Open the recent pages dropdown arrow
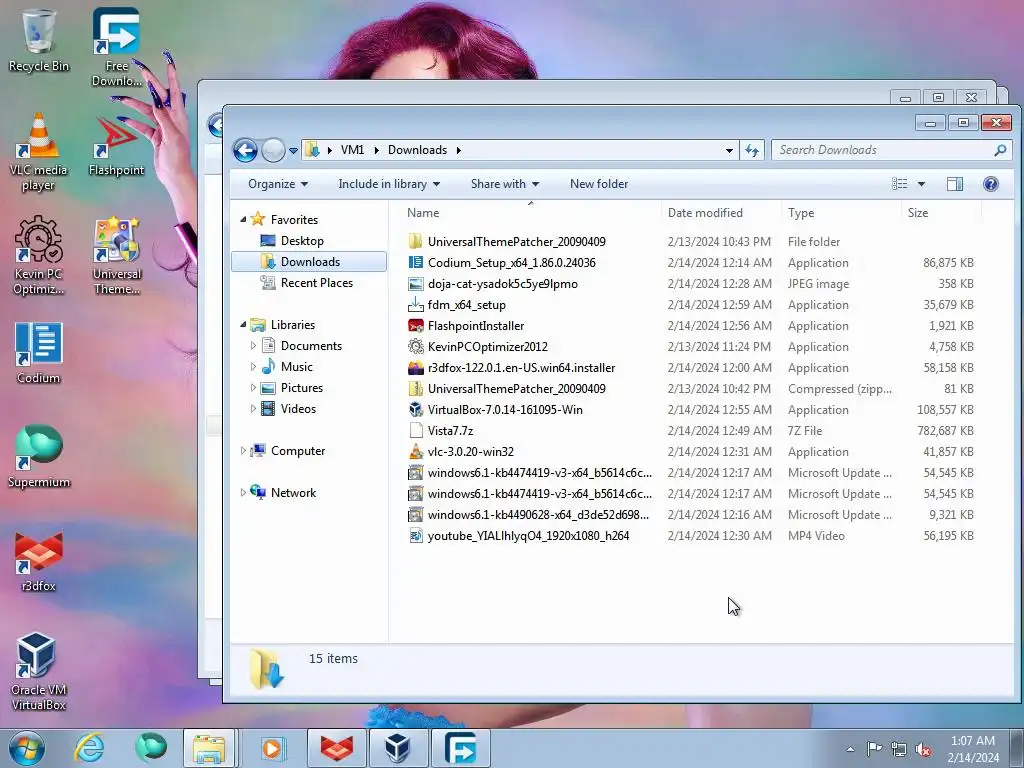Screen dimensions: 1024x768 pyautogui.click(x=293, y=150)
